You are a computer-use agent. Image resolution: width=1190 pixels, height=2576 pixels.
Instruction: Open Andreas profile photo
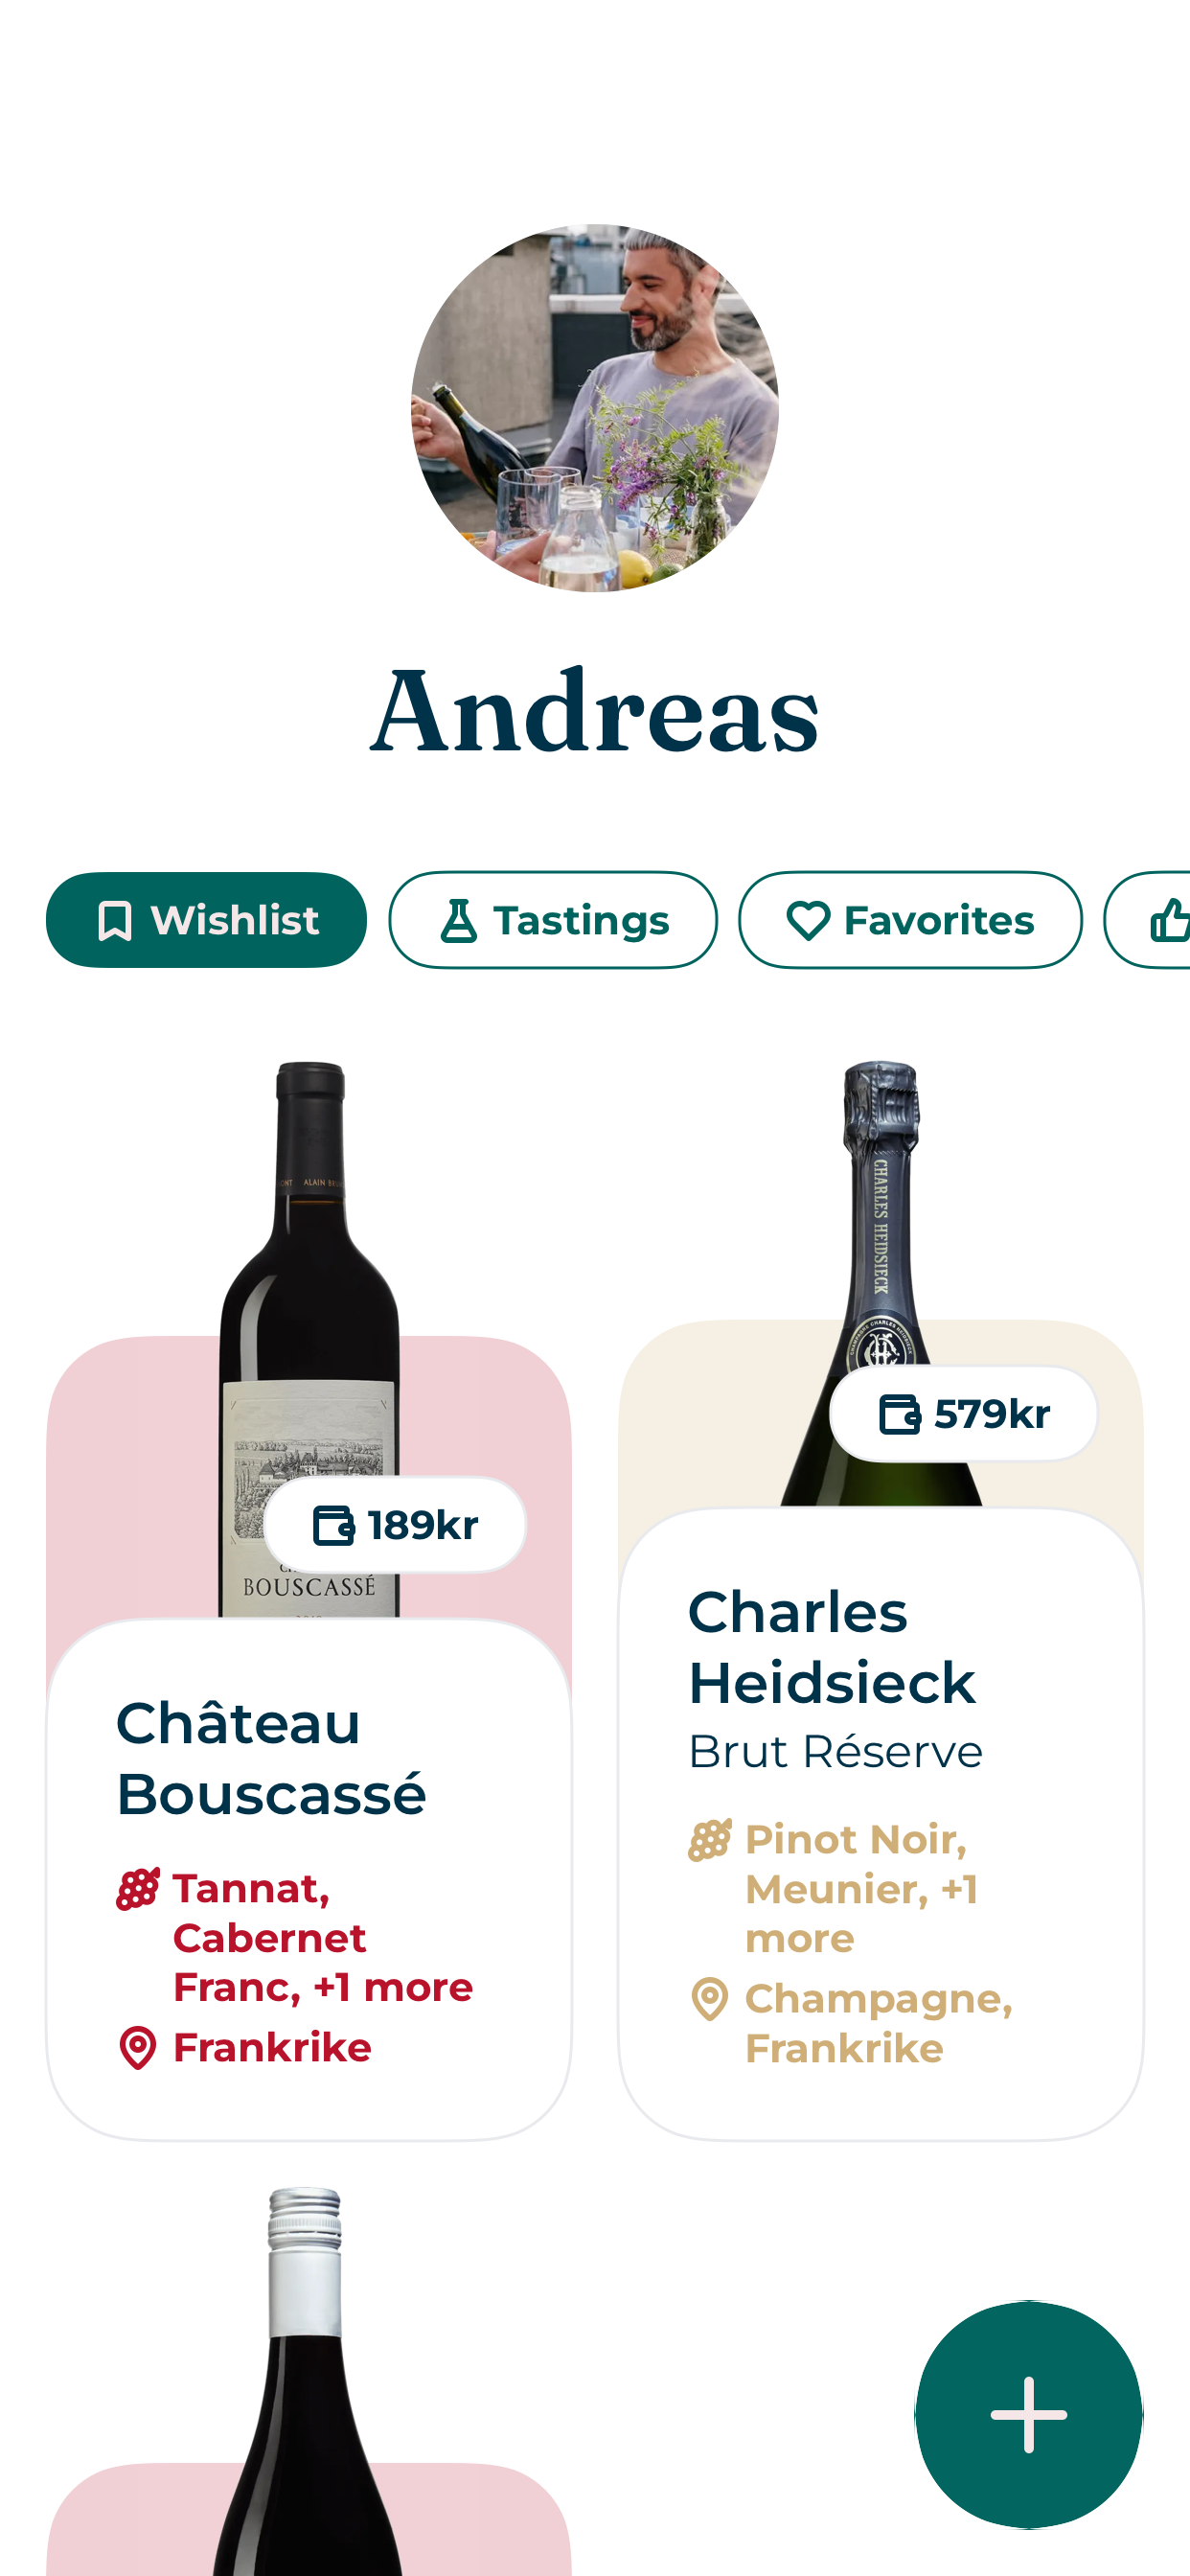pos(595,408)
